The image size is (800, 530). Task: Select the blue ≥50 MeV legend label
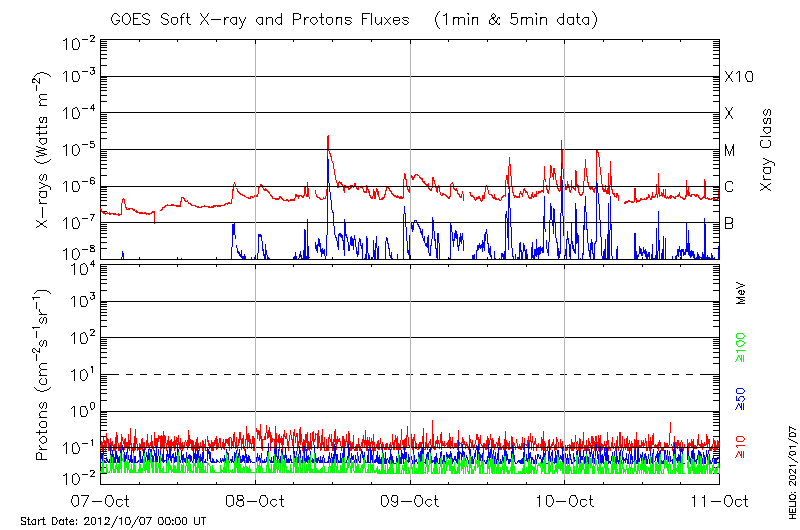point(741,399)
